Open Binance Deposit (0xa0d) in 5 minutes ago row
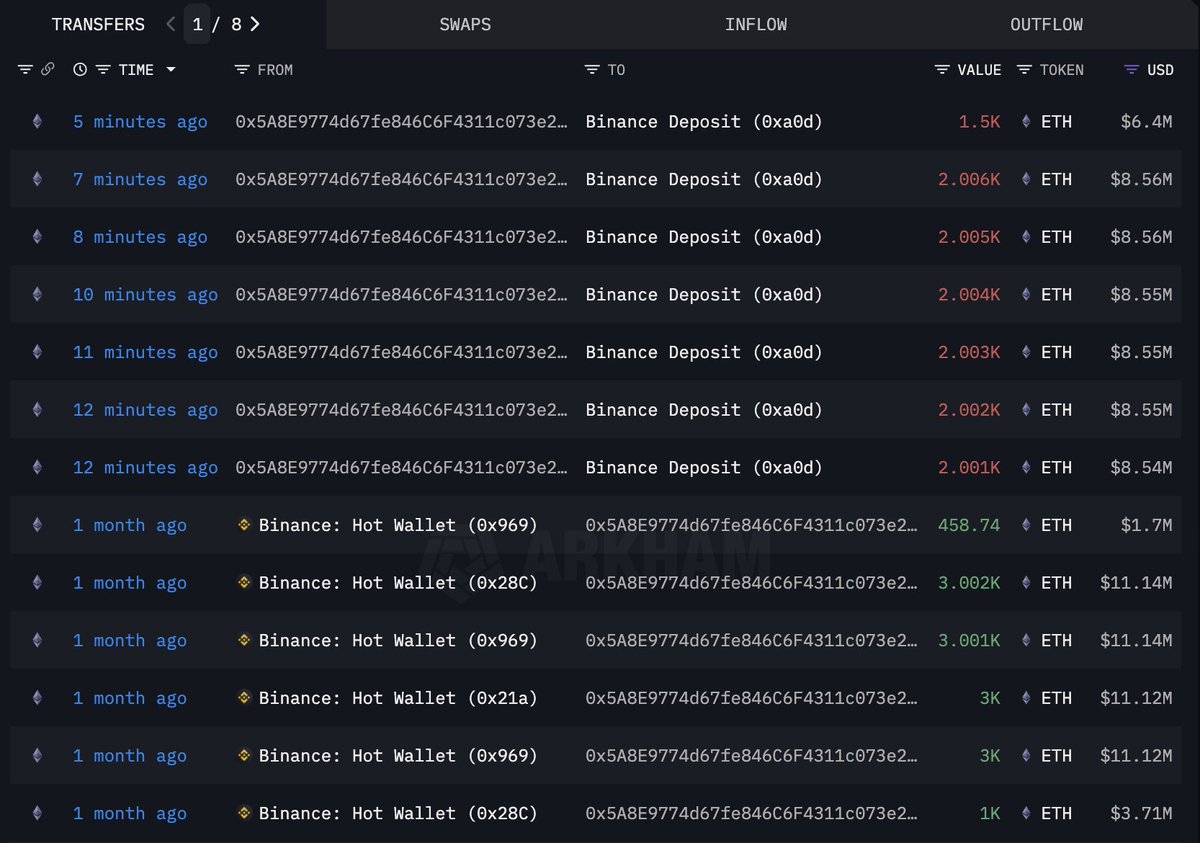 tap(704, 122)
